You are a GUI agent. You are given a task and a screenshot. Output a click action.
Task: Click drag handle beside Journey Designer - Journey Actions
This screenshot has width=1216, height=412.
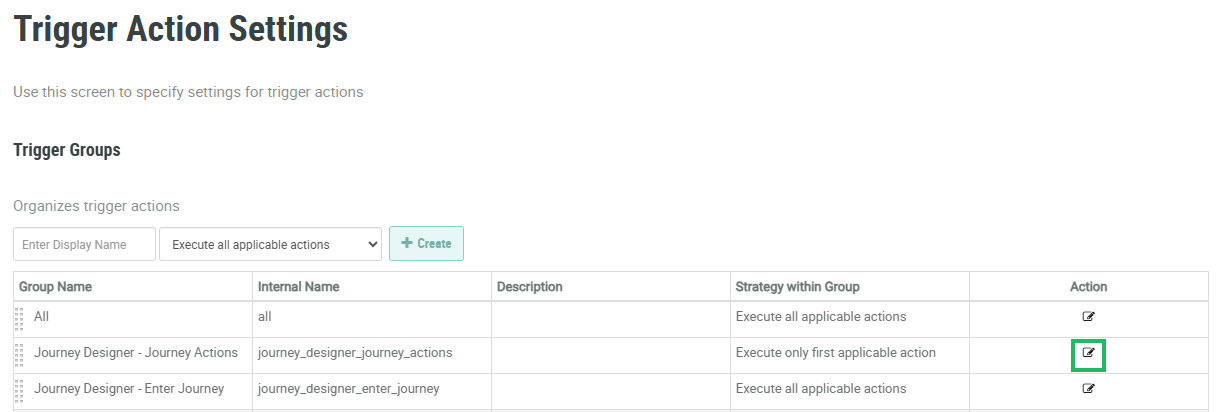(19, 354)
